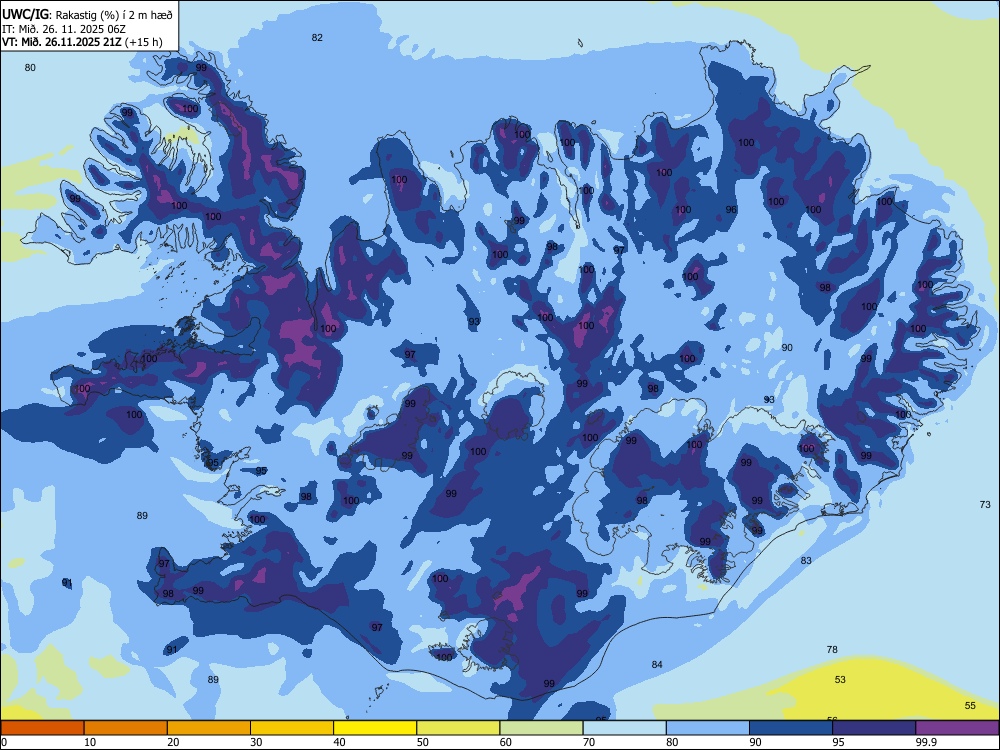Click the purple above-99.9 legend swatch
Image resolution: width=1000 pixels, height=750 pixels.
coord(957,728)
